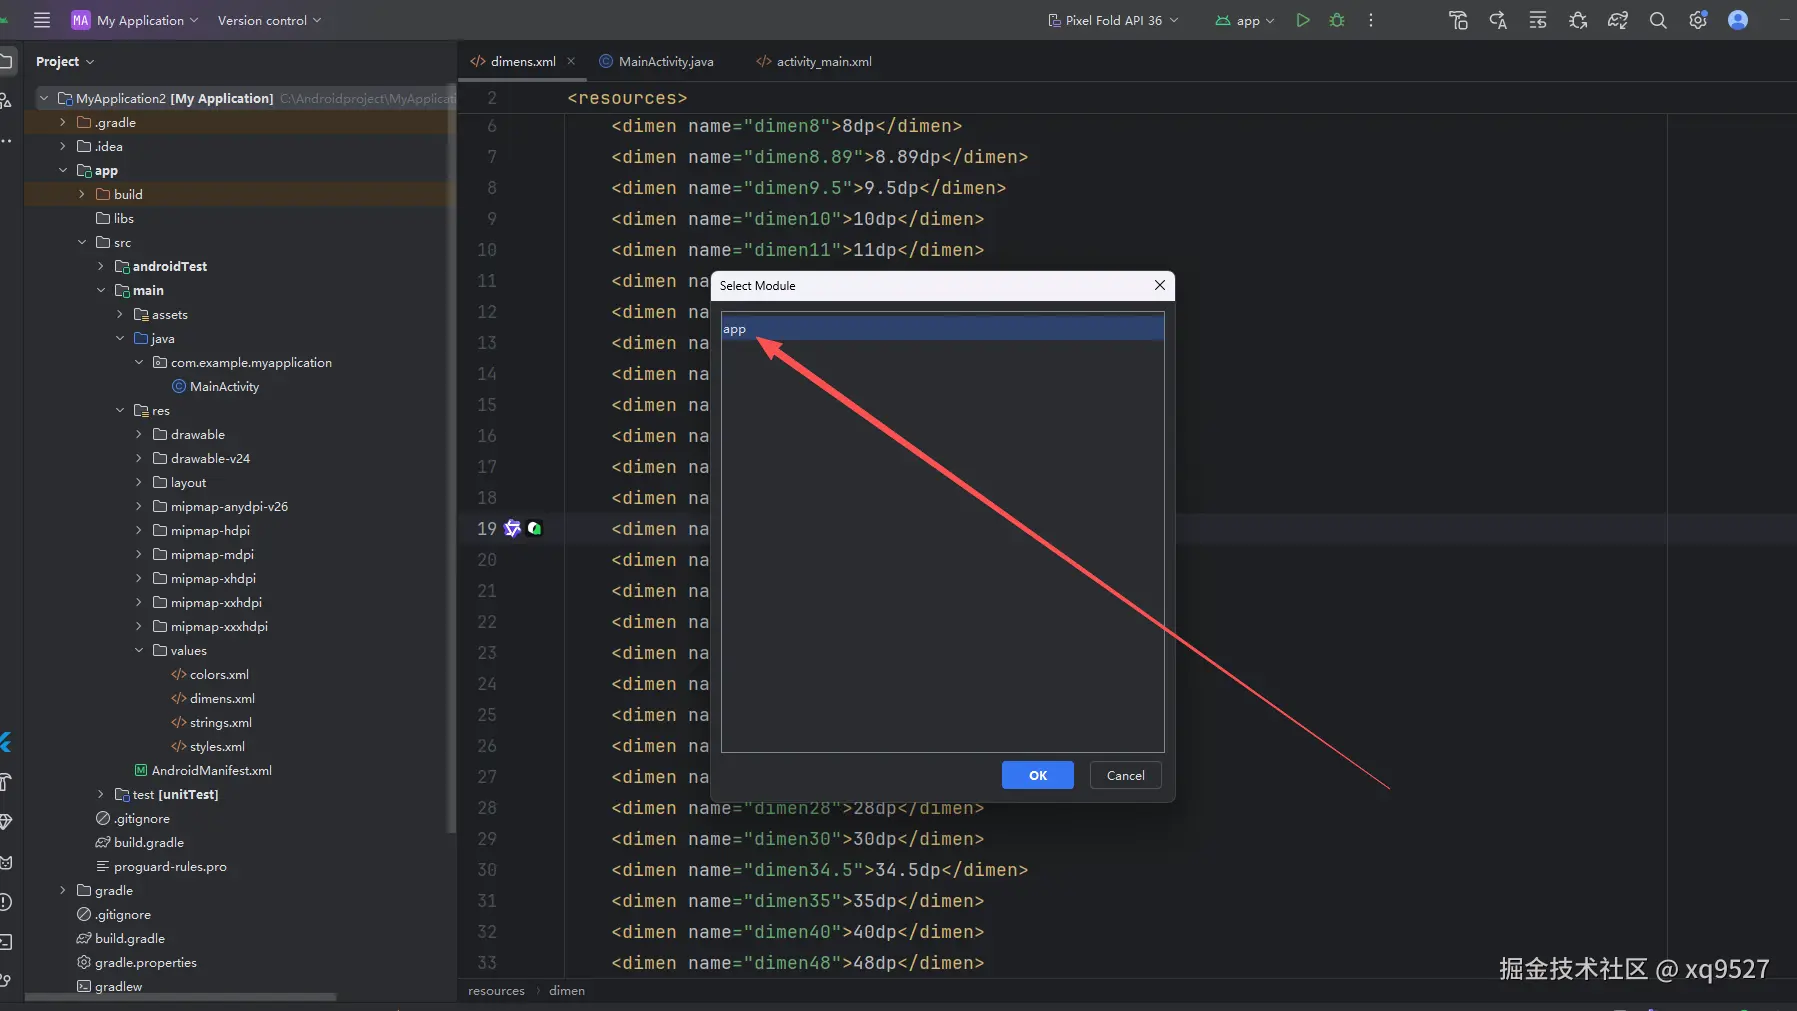Open the Logcat cat icon tool window
The width and height of the screenshot is (1797, 1011).
pyautogui.click(x=6, y=862)
